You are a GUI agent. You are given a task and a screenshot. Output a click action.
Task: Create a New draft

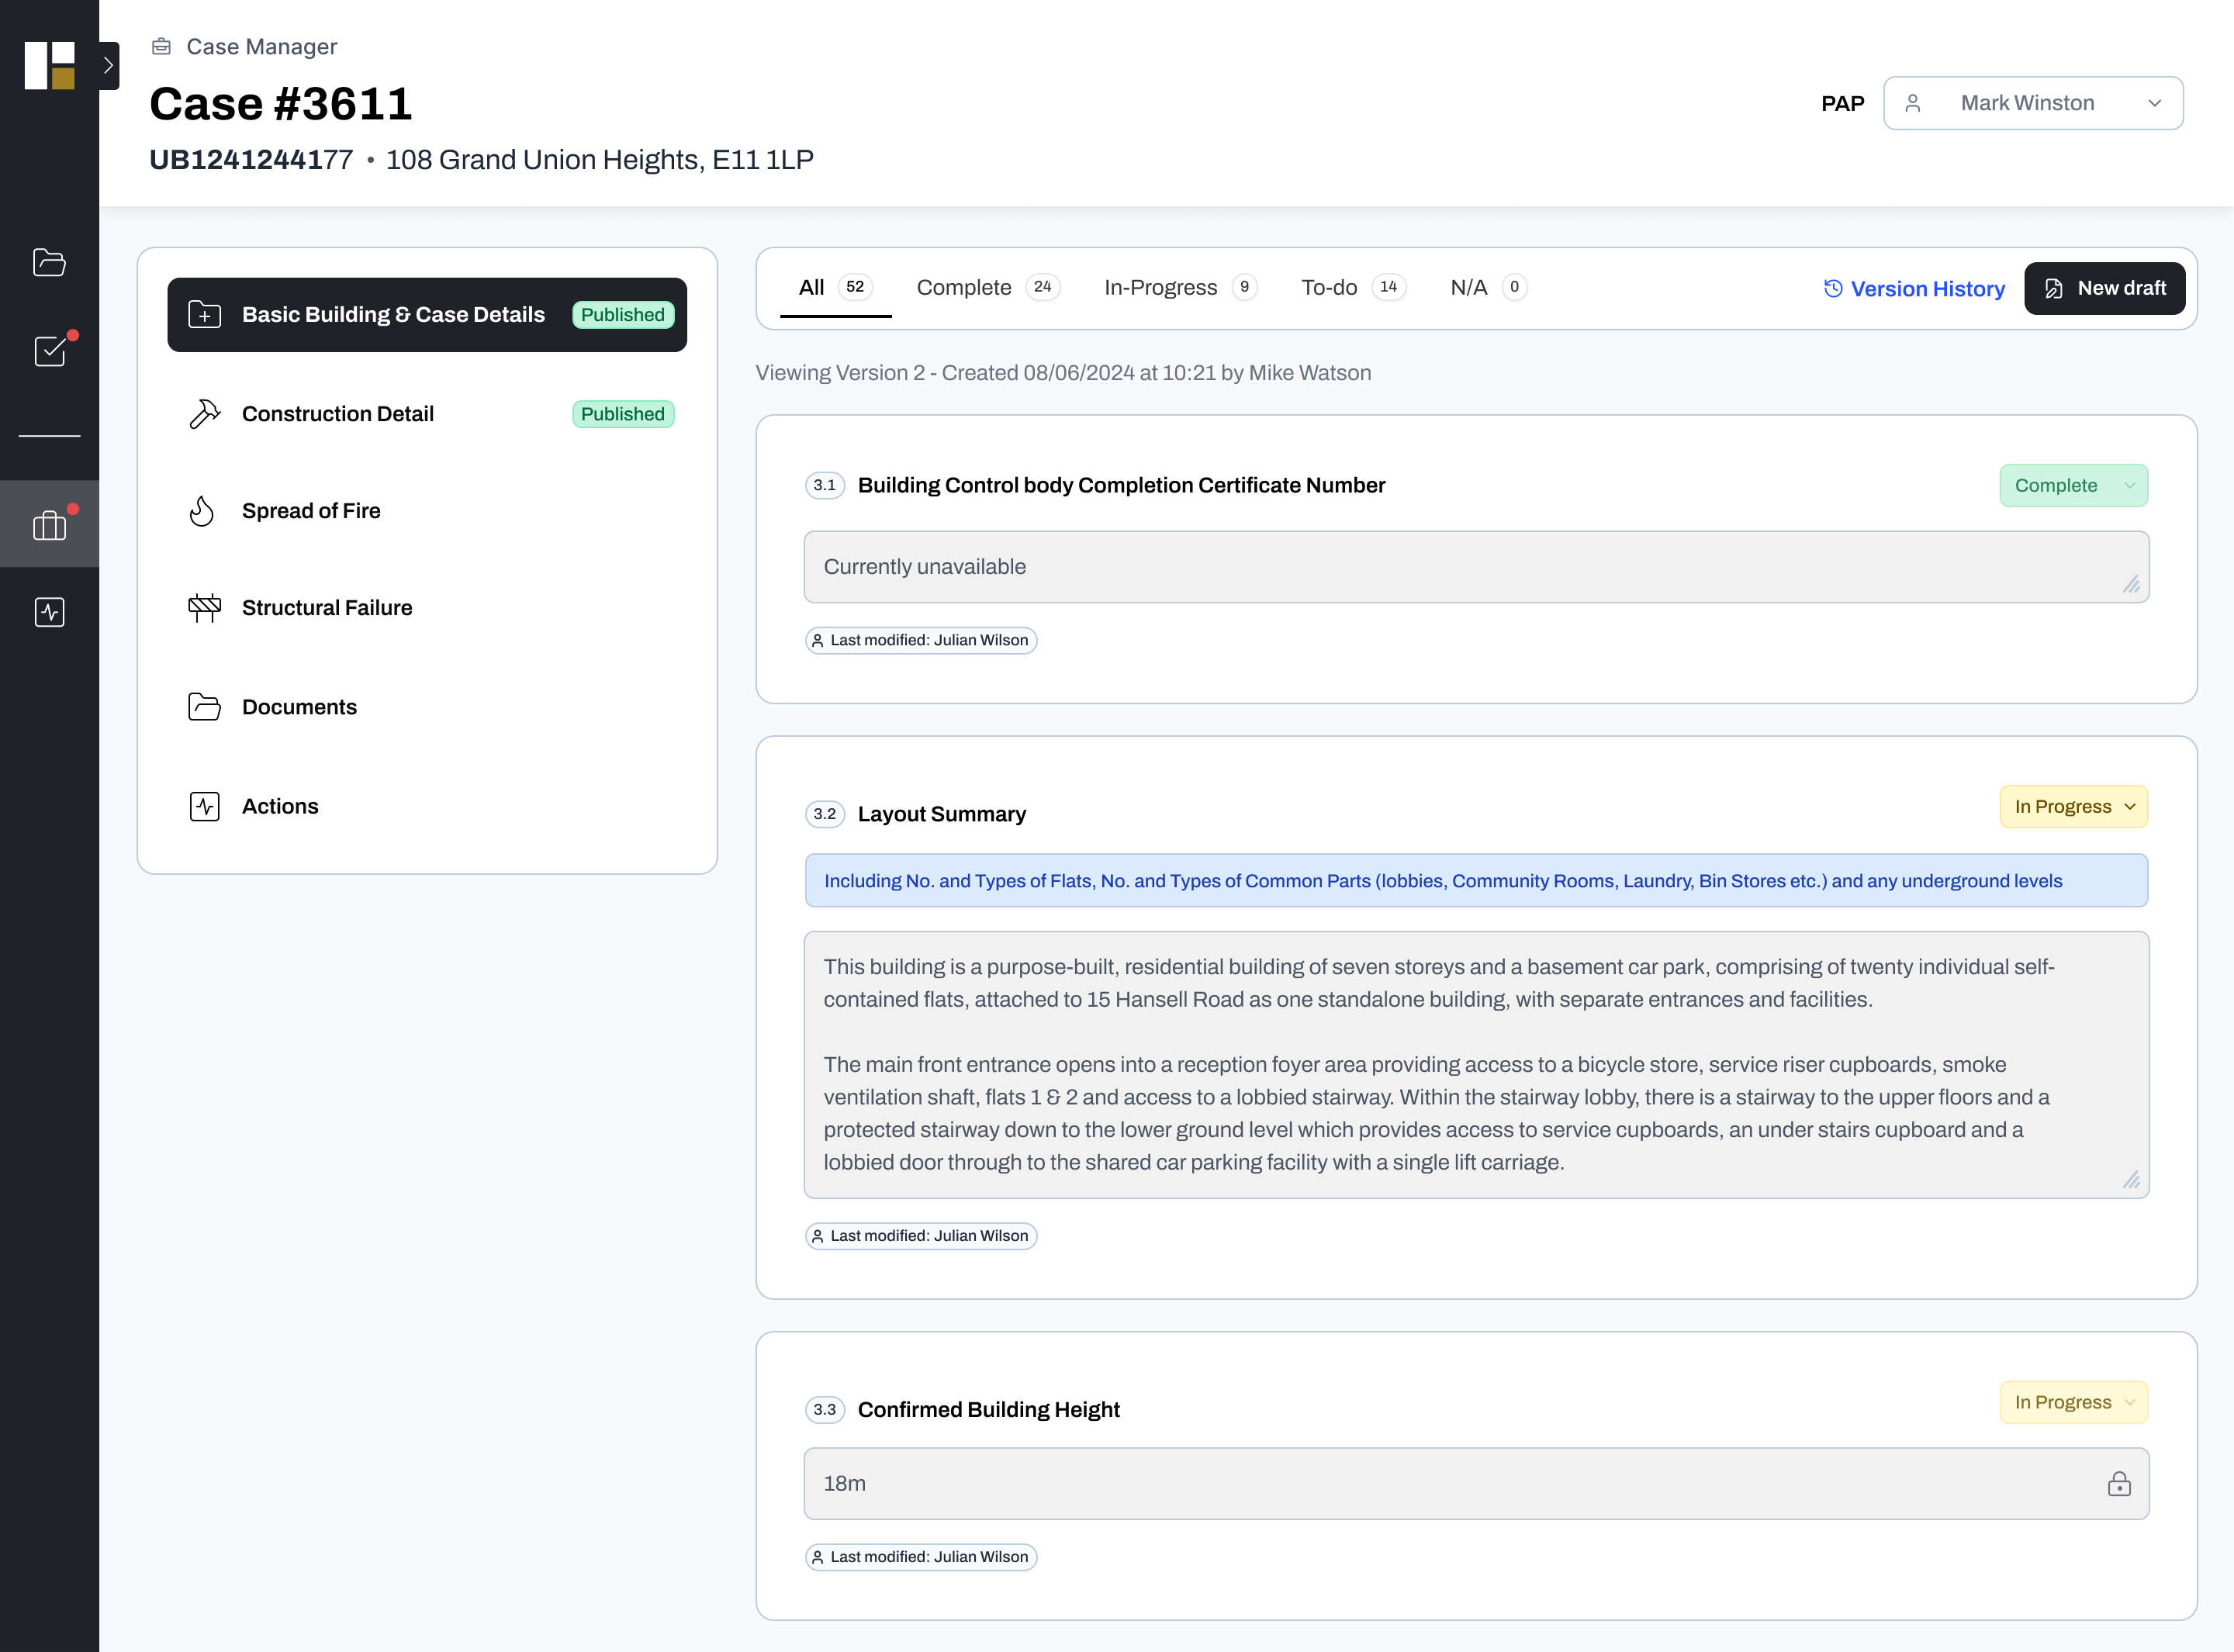(x=2104, y=289)
